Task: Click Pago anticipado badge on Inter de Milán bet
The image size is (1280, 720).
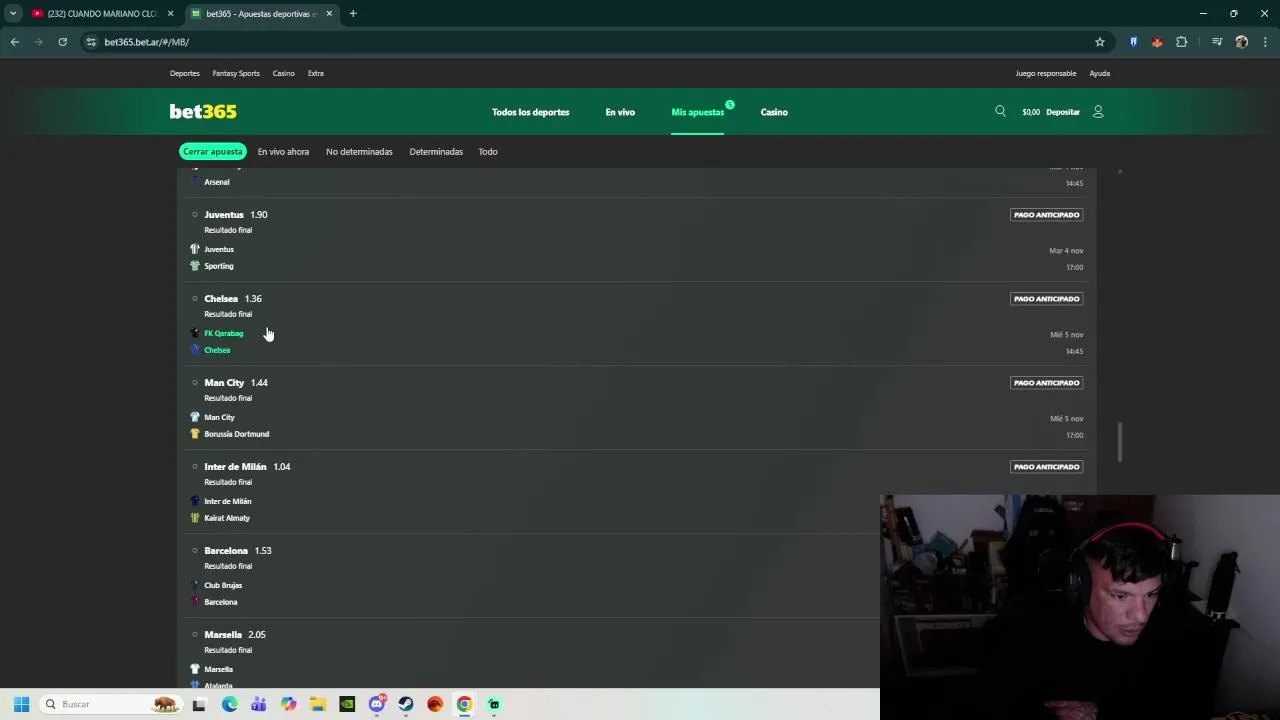Action: (x=1046, y=467)
